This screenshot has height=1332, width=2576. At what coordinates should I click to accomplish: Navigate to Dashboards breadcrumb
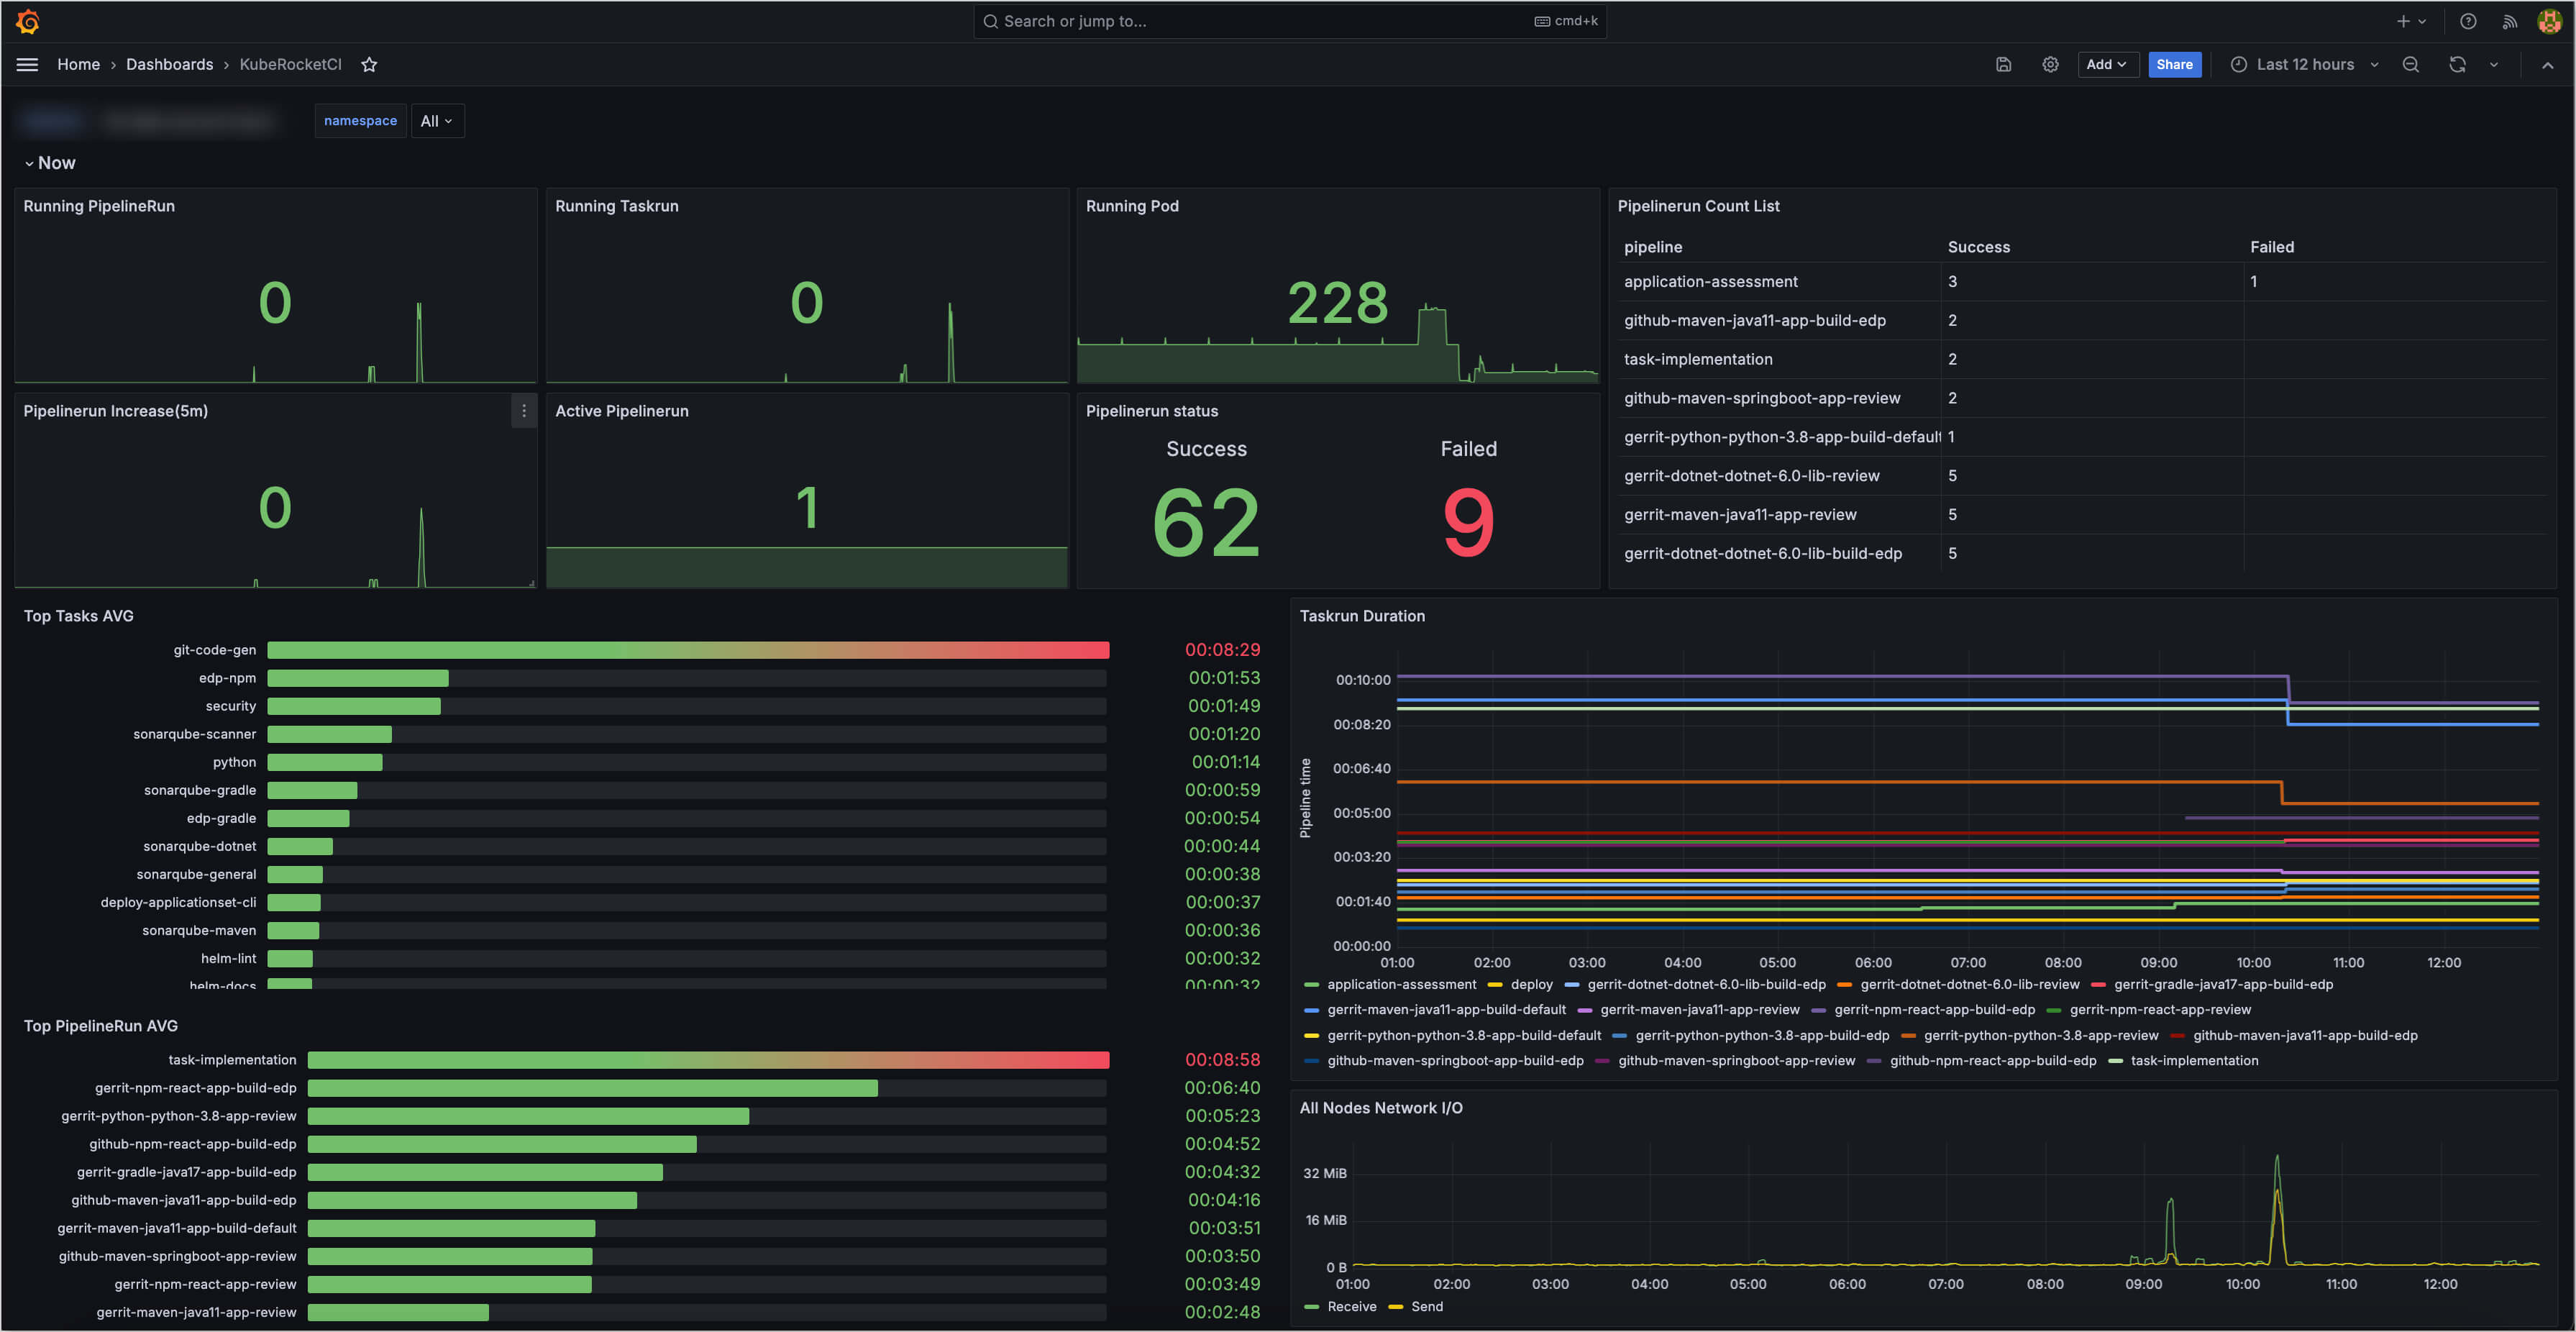(x=169, y=64)
